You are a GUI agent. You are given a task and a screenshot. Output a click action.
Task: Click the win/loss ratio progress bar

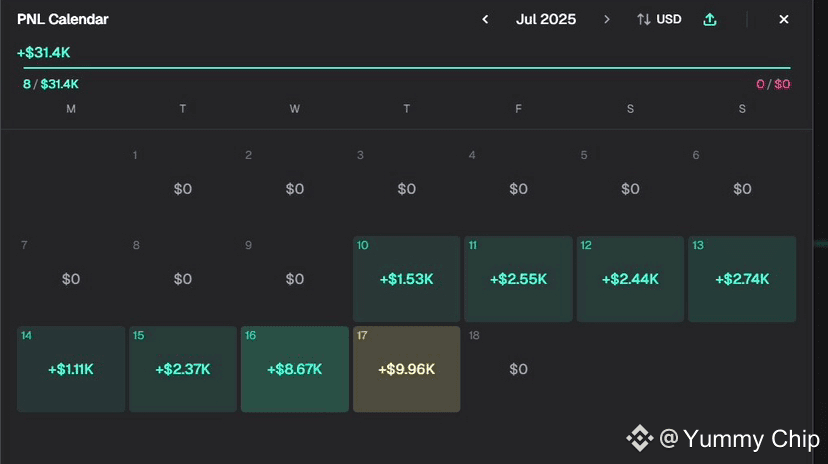pos(406,68)
